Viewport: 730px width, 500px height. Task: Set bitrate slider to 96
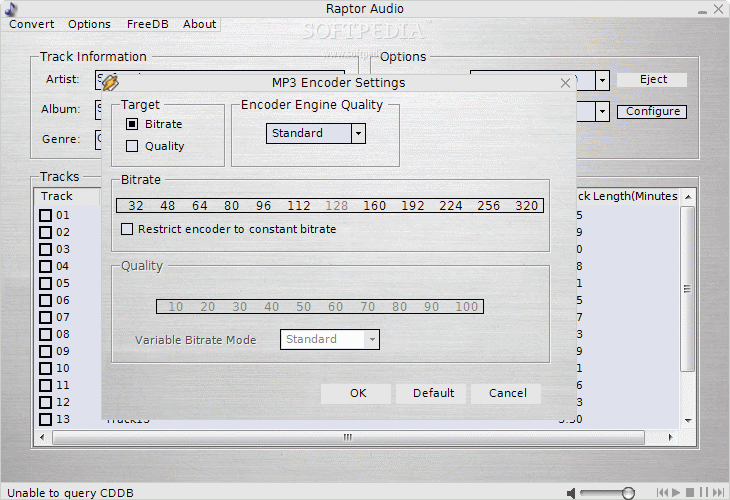[263, 206]
